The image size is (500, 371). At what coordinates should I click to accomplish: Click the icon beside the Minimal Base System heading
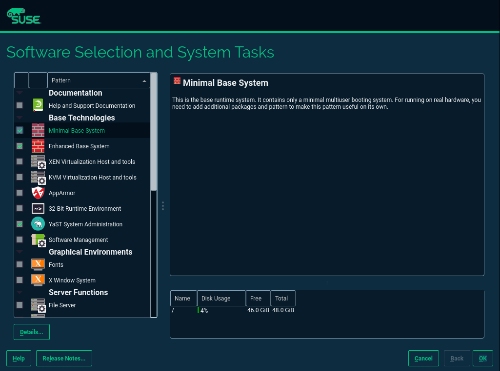pos(177,81)
